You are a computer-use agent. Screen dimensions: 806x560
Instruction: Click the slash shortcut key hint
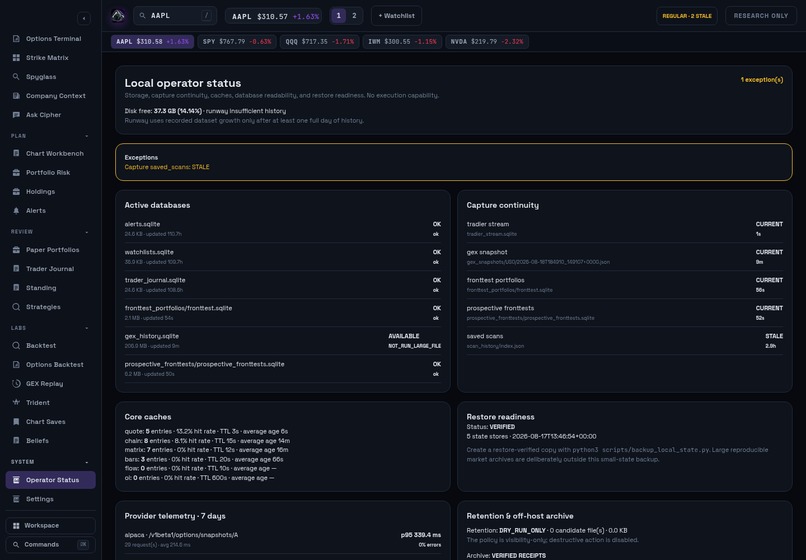tap(207, 16)
